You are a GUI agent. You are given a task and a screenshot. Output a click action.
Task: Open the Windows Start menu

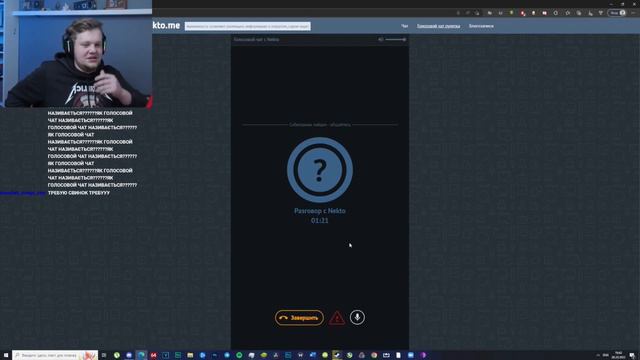(6, 355)
